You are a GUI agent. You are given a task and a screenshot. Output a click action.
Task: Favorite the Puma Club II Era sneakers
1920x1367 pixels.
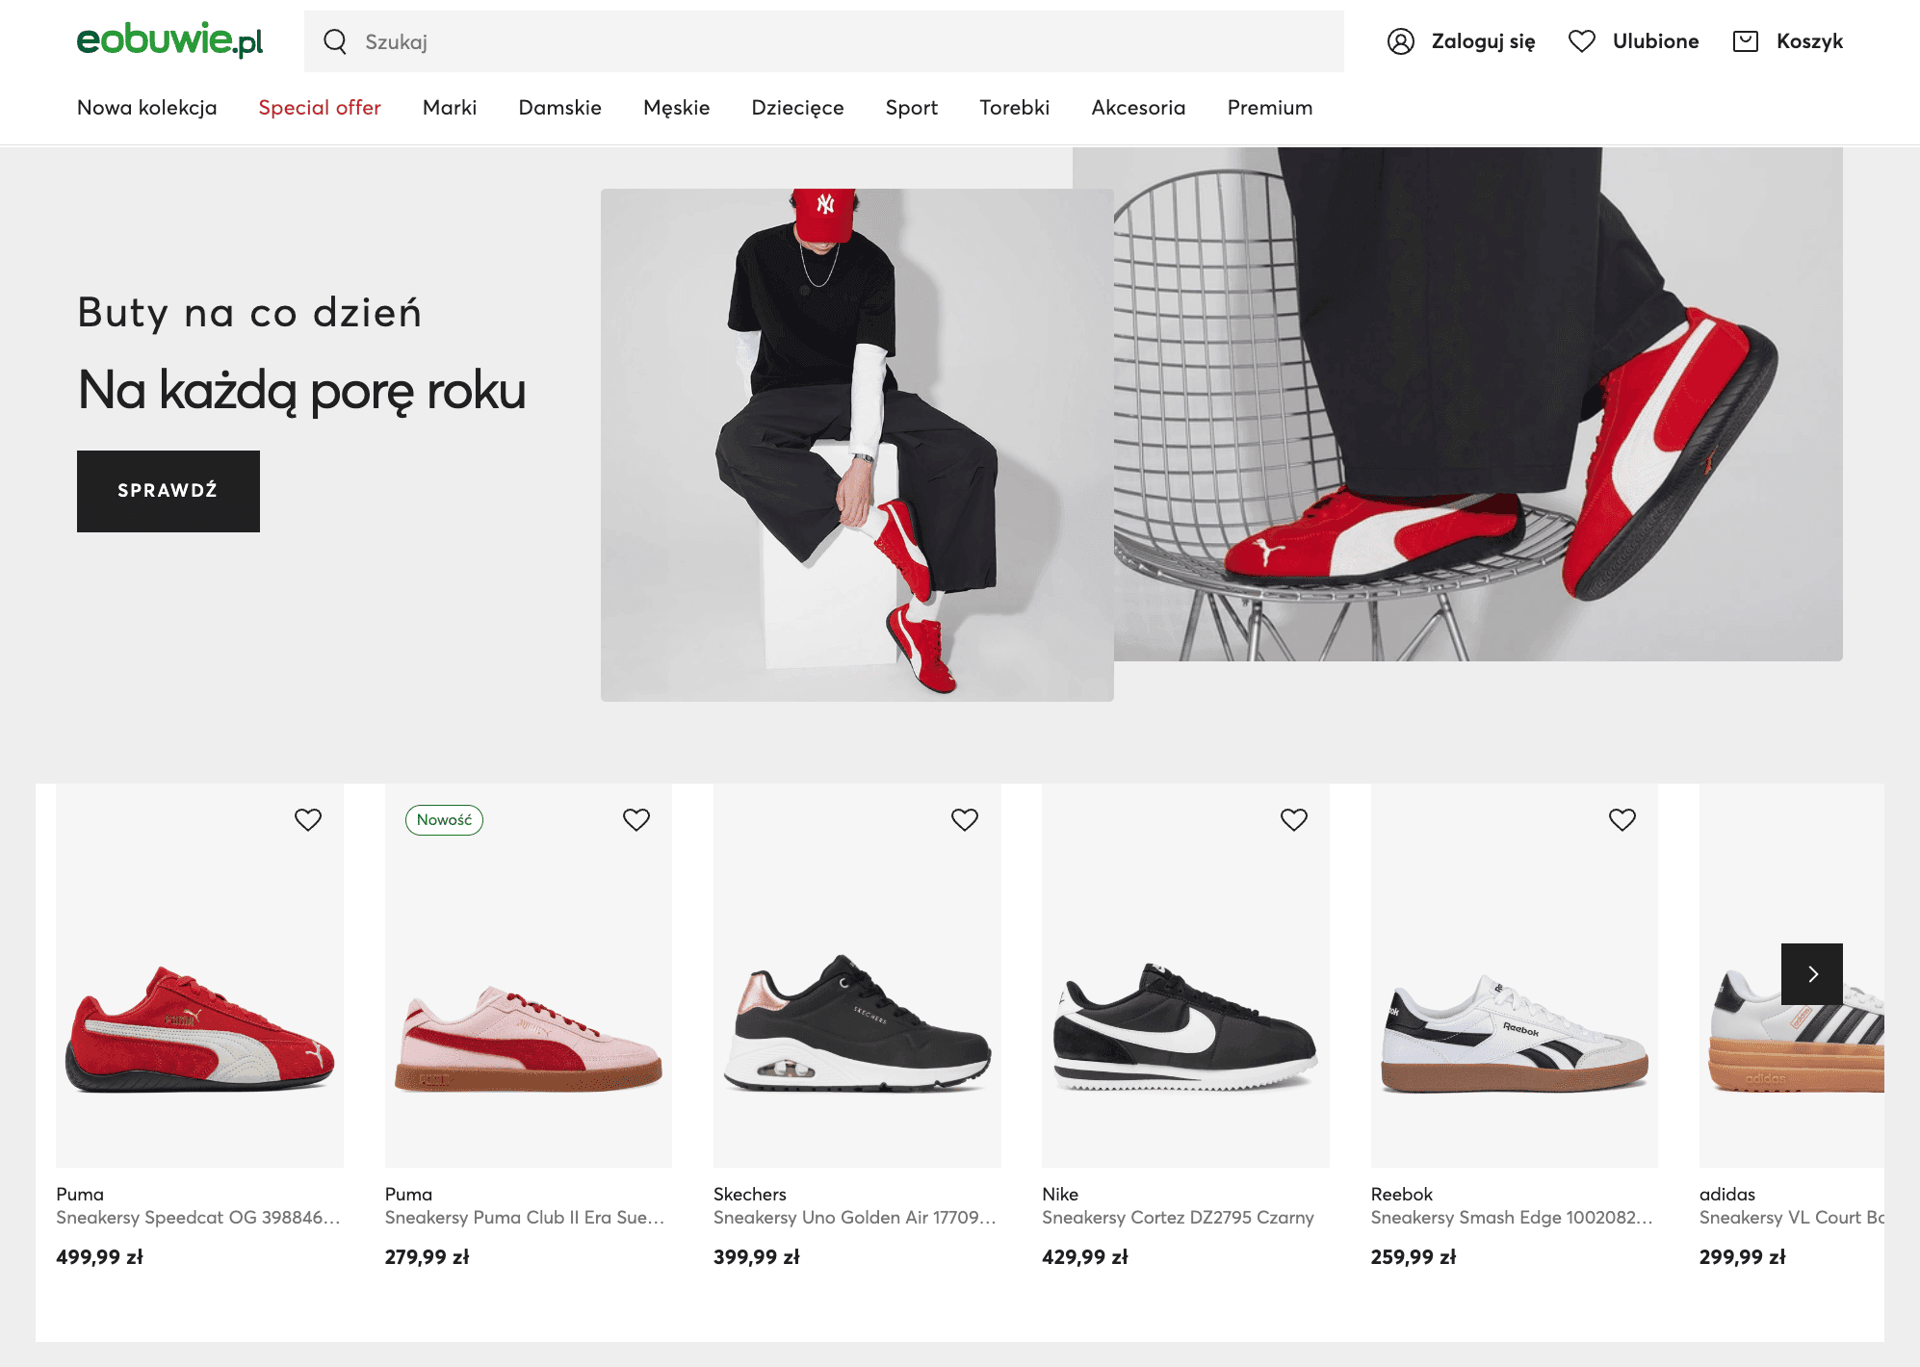636,819
